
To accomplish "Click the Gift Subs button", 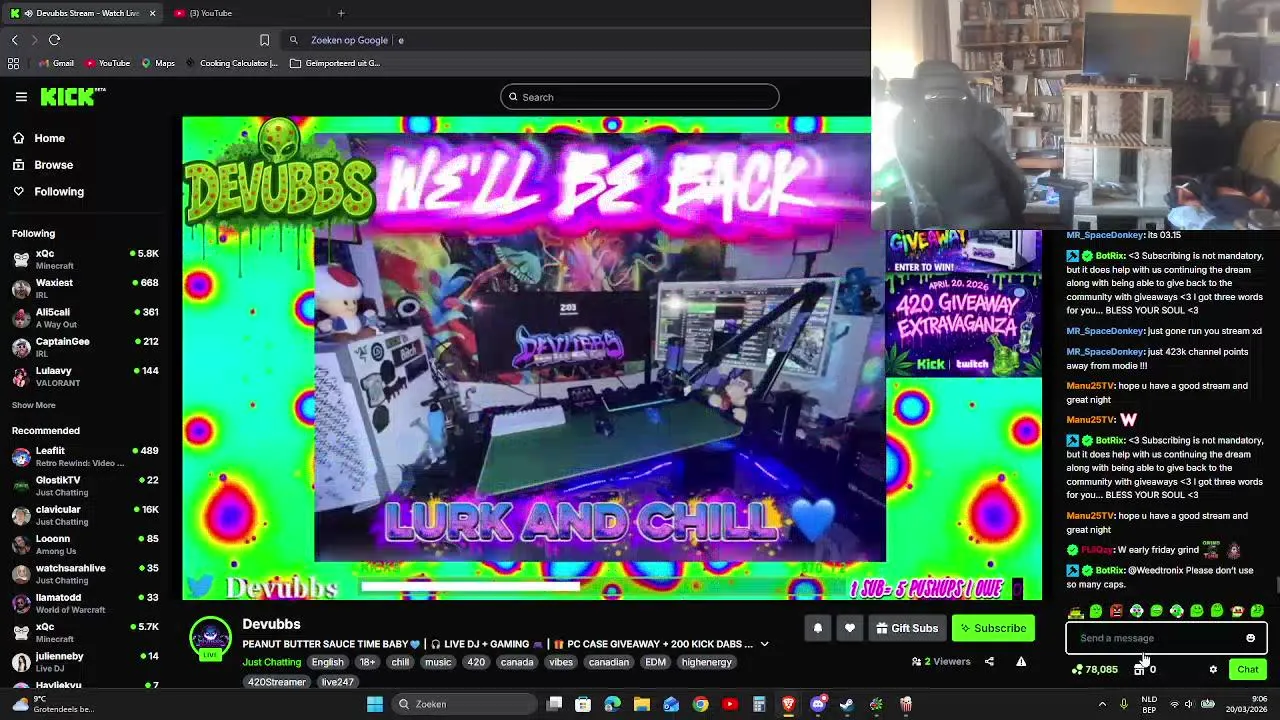I will tap(907, 628).
